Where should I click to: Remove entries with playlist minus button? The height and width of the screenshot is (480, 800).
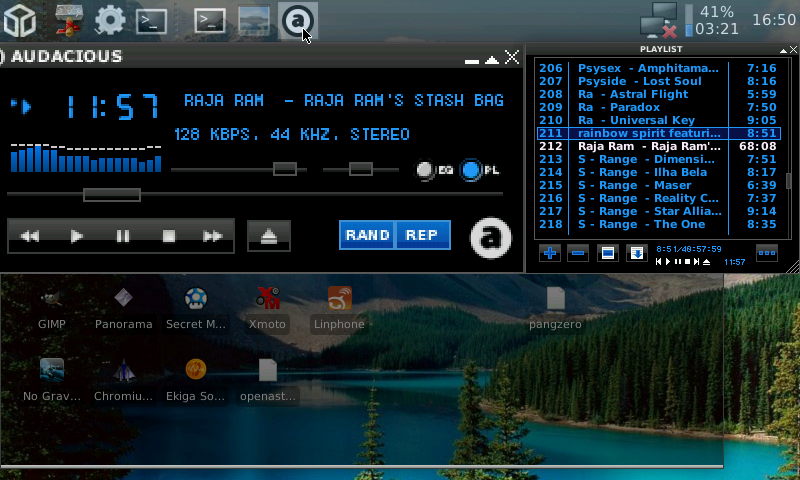coord(578,253)
